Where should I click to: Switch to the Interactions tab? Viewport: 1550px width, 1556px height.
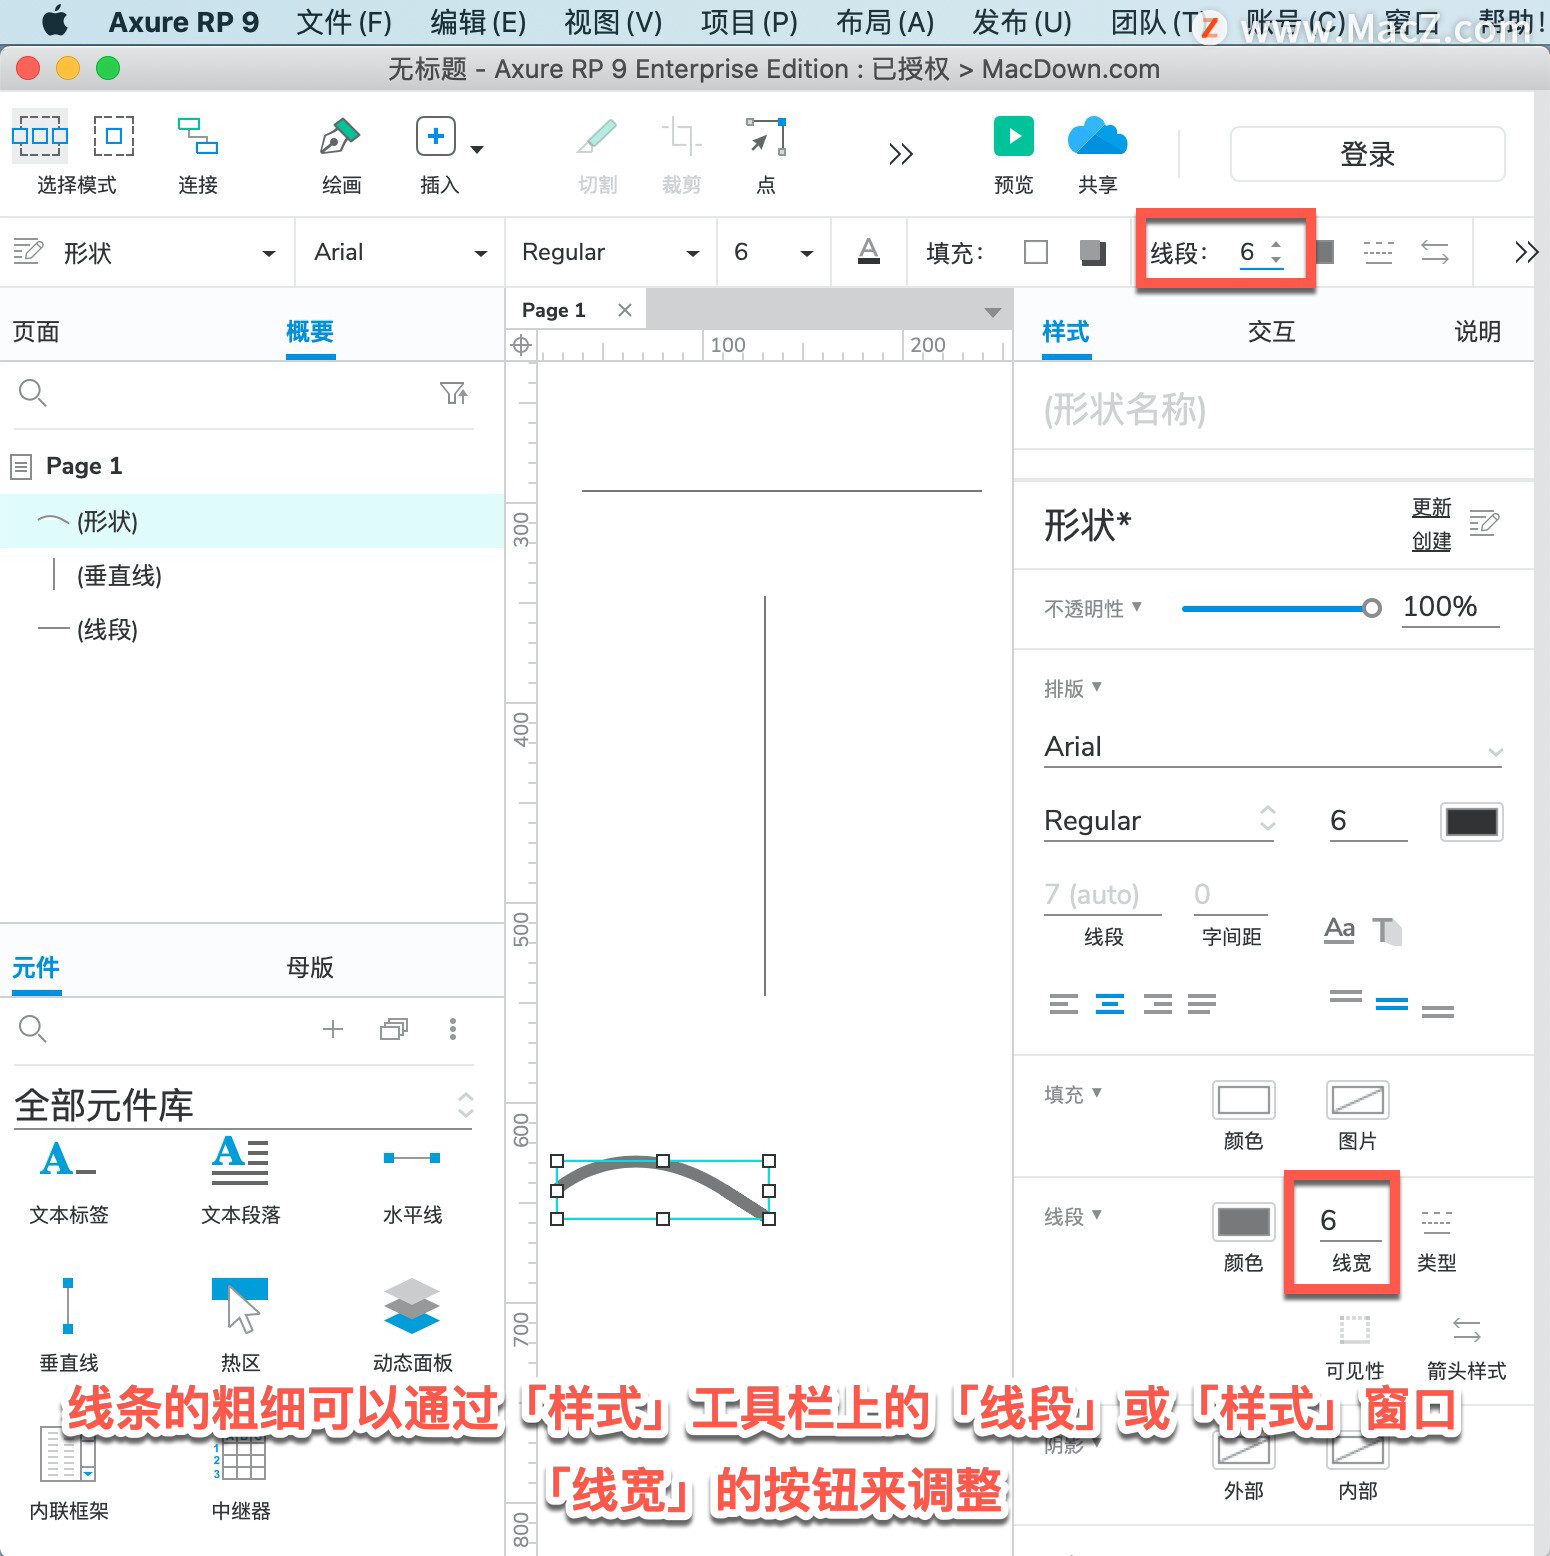[x=1271, y=332]
